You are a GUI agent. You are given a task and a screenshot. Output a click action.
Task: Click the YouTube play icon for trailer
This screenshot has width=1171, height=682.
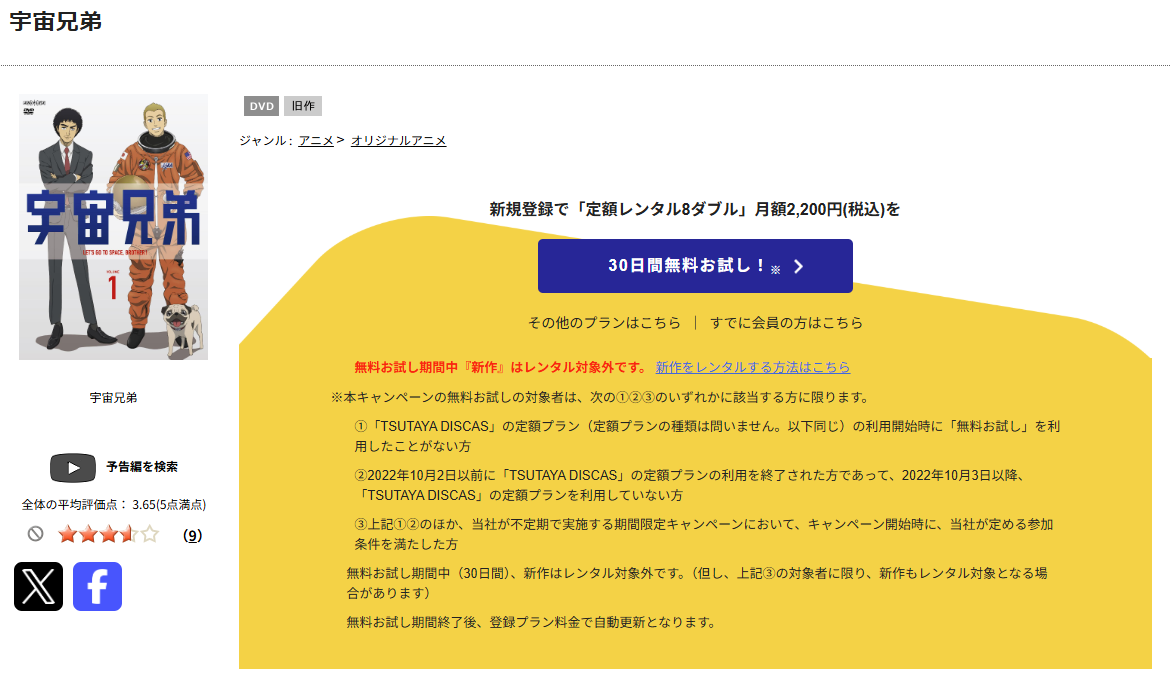[72, 468]
